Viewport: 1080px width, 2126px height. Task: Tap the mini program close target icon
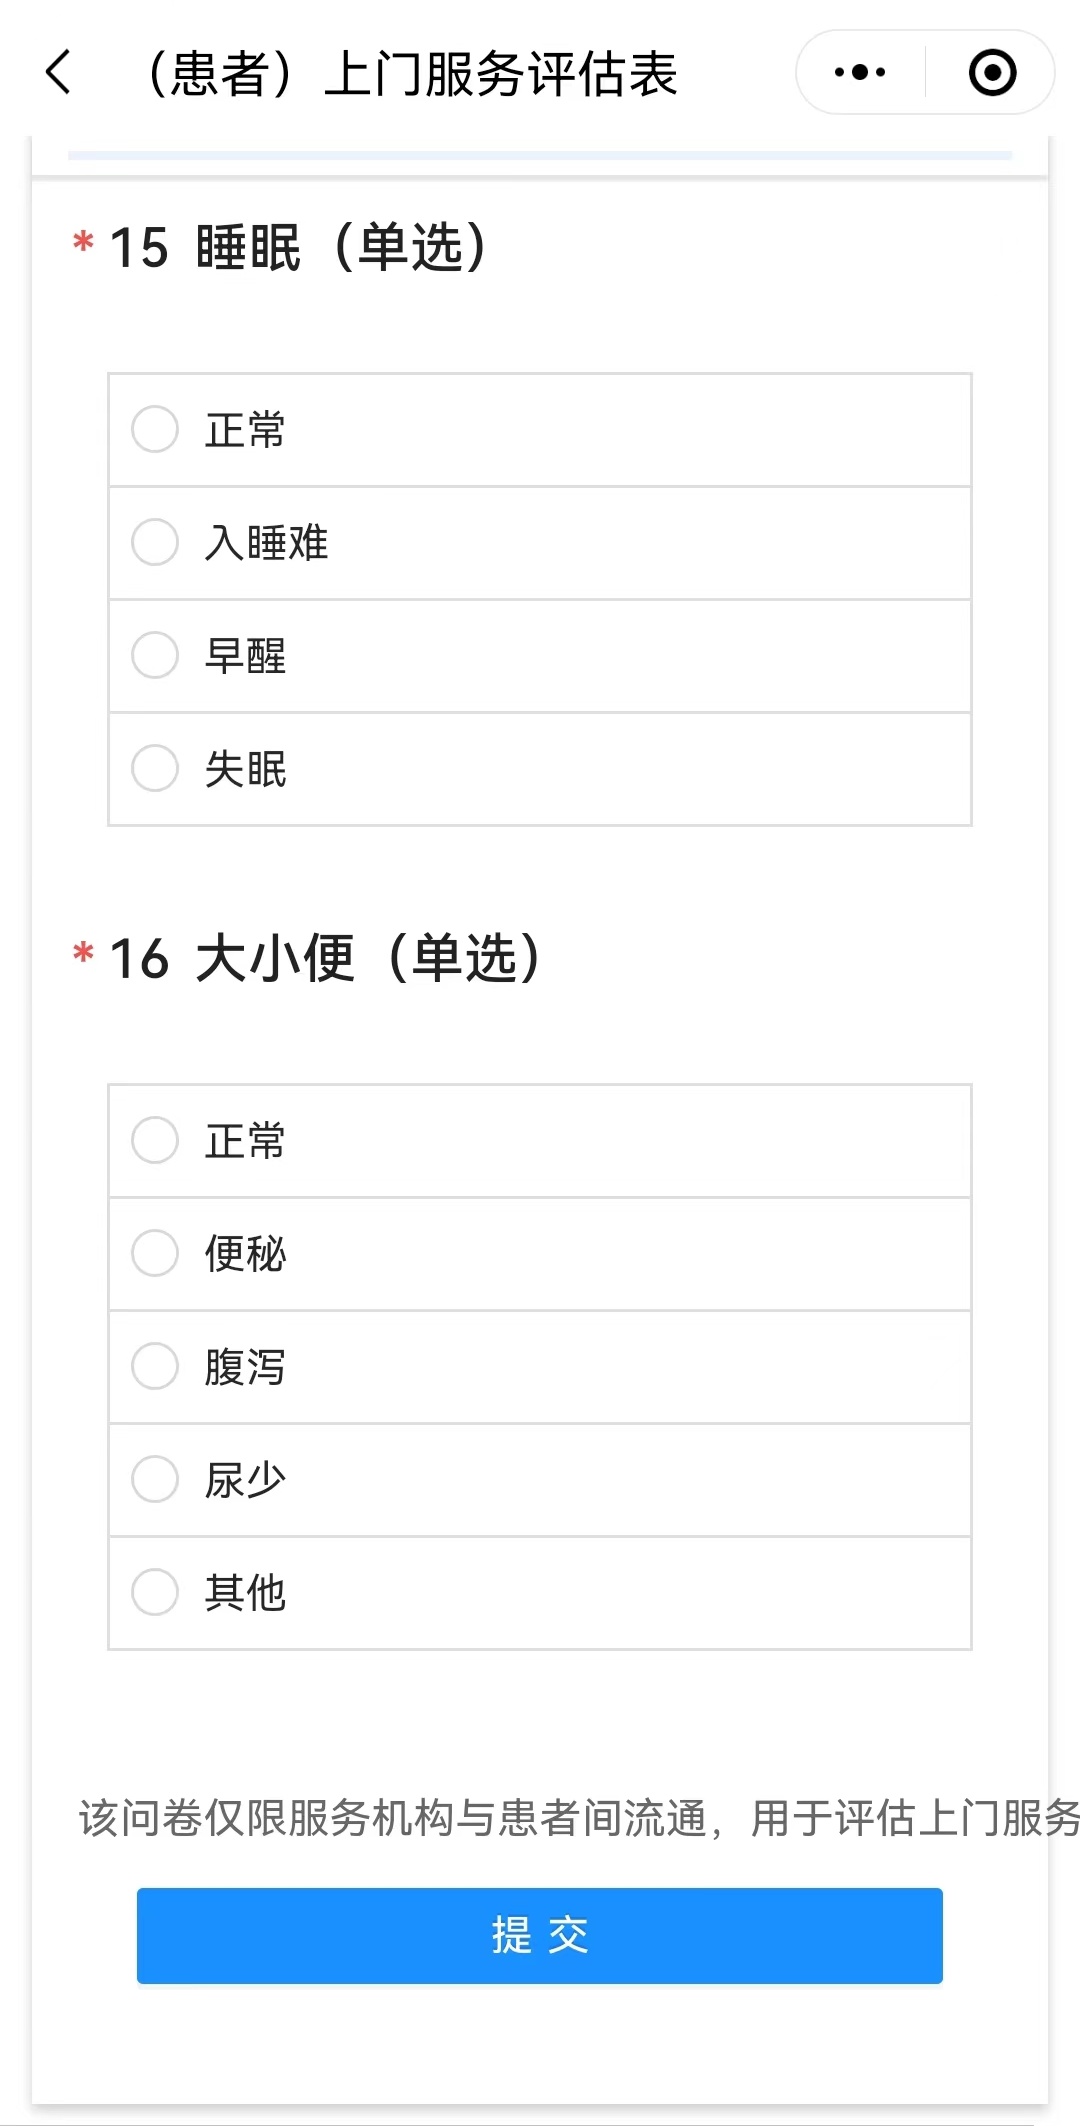pos(992,73)
